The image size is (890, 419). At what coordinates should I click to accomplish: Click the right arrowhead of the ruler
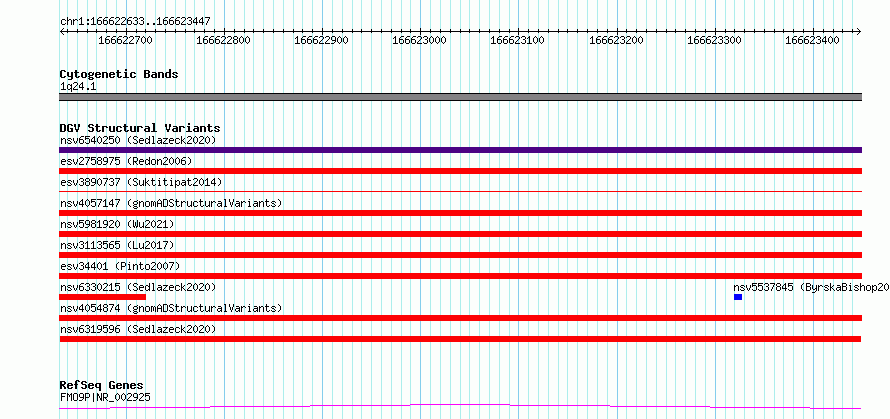(x=859, y=32)
